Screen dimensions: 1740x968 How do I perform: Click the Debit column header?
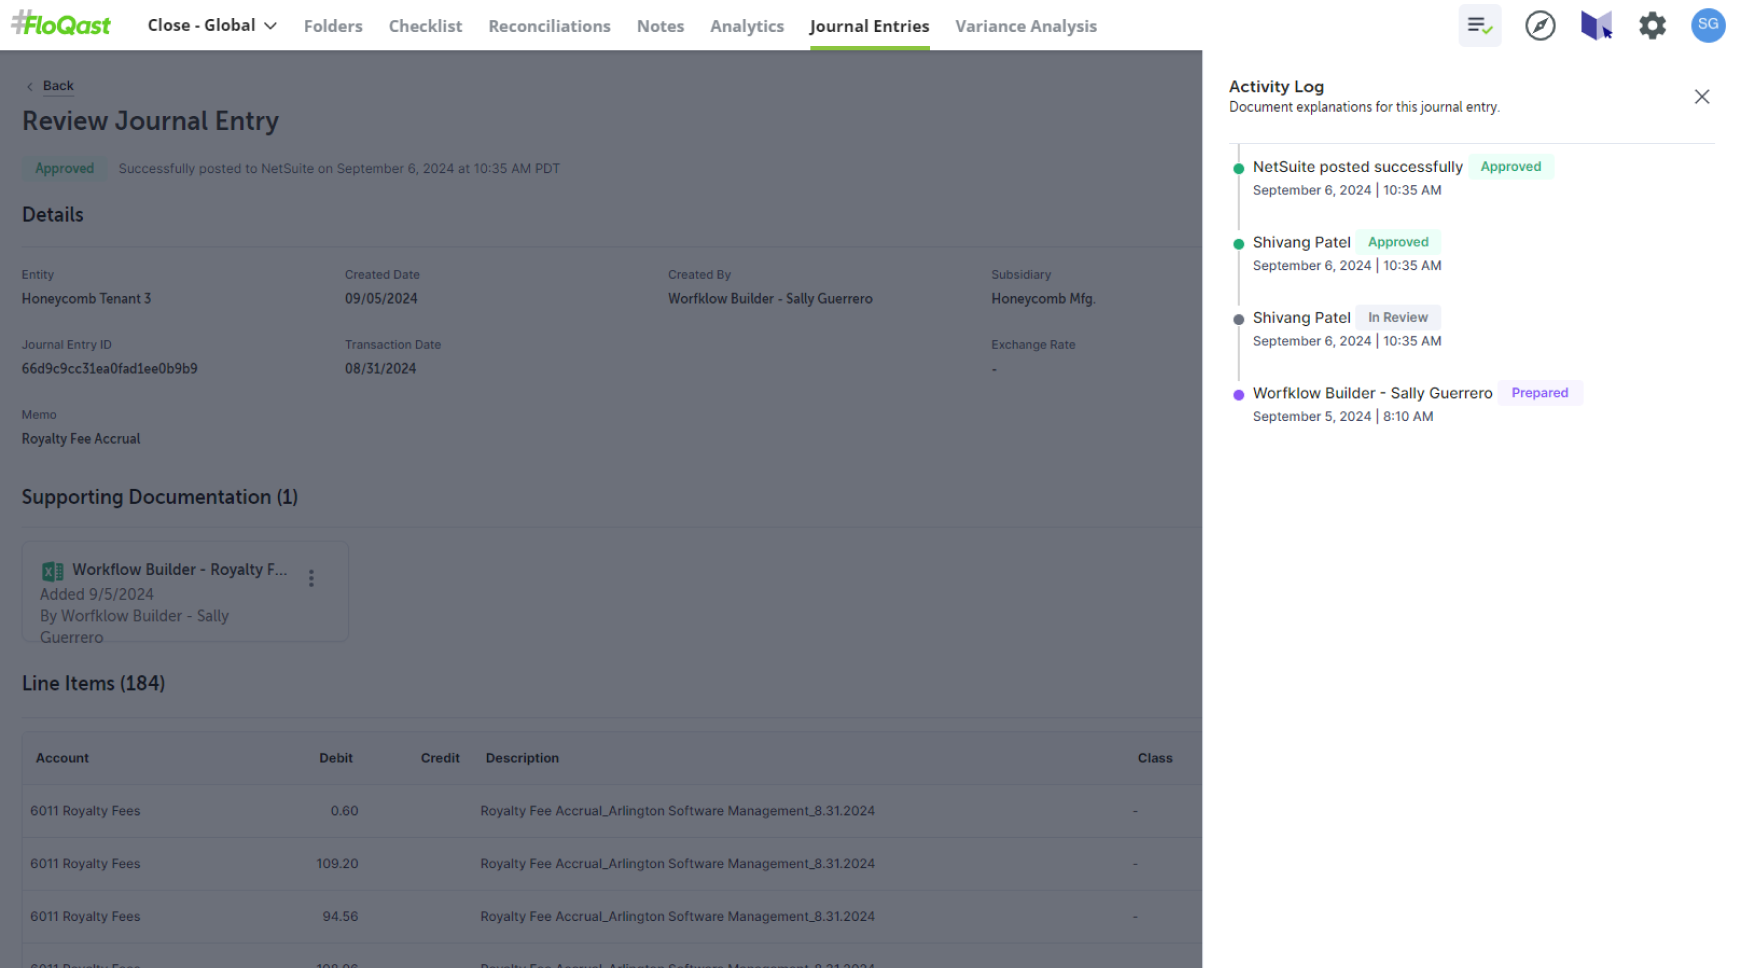[x=336, y=758]
